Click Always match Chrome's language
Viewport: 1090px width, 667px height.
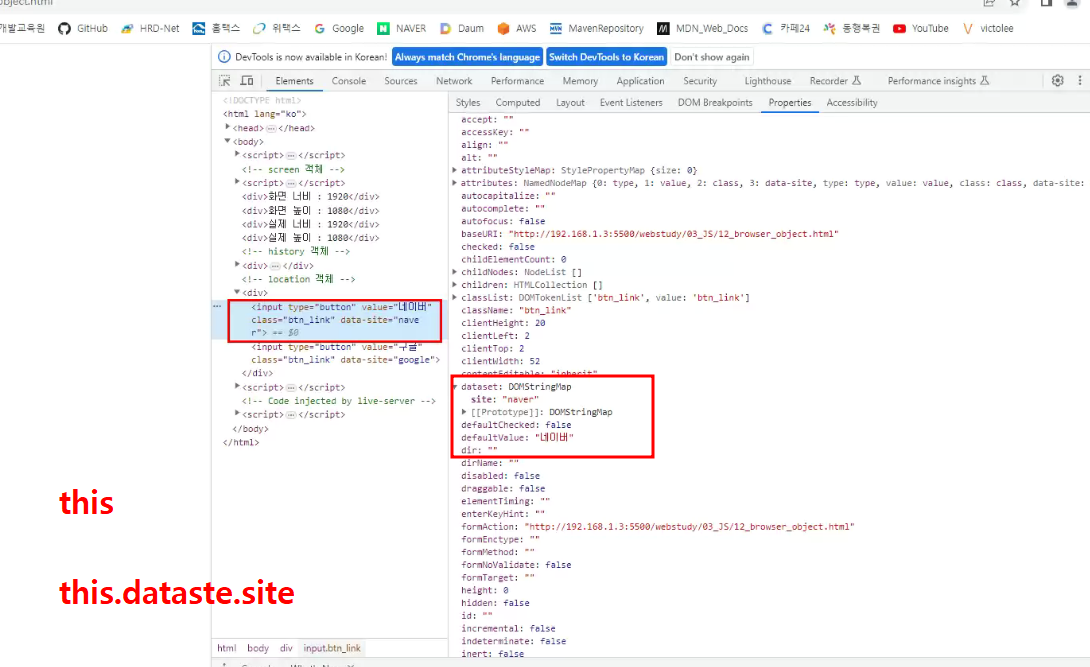(468, 57)
